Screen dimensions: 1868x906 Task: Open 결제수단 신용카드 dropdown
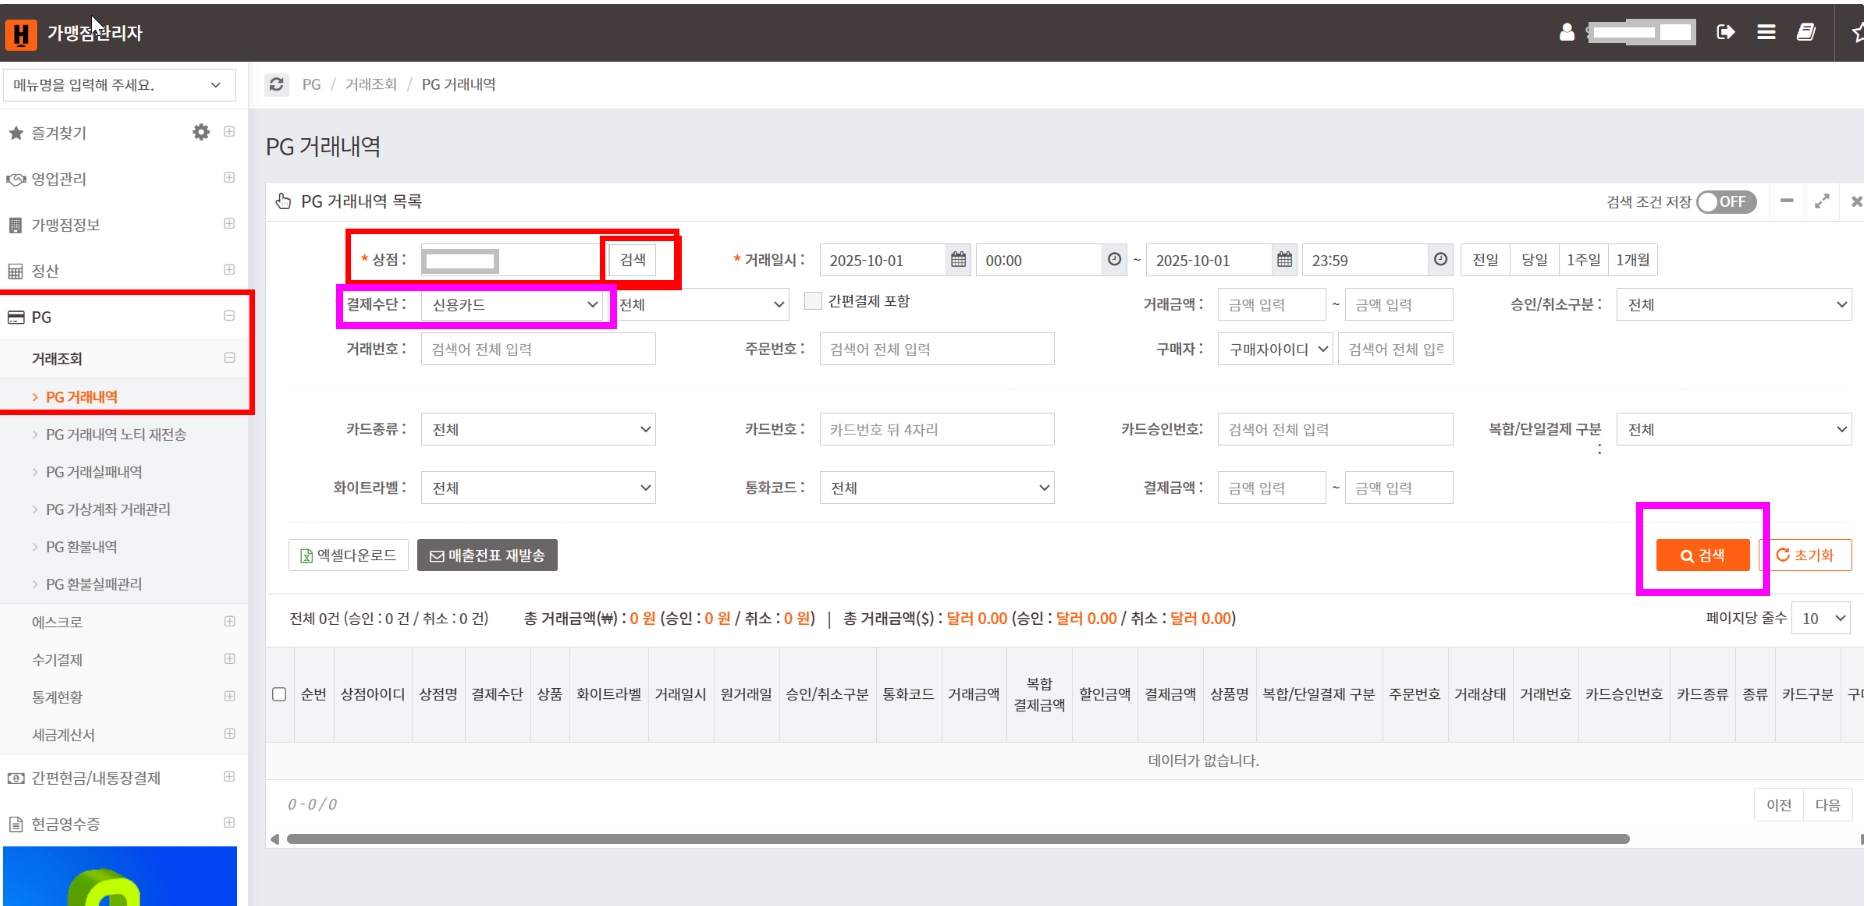[513, 305]
